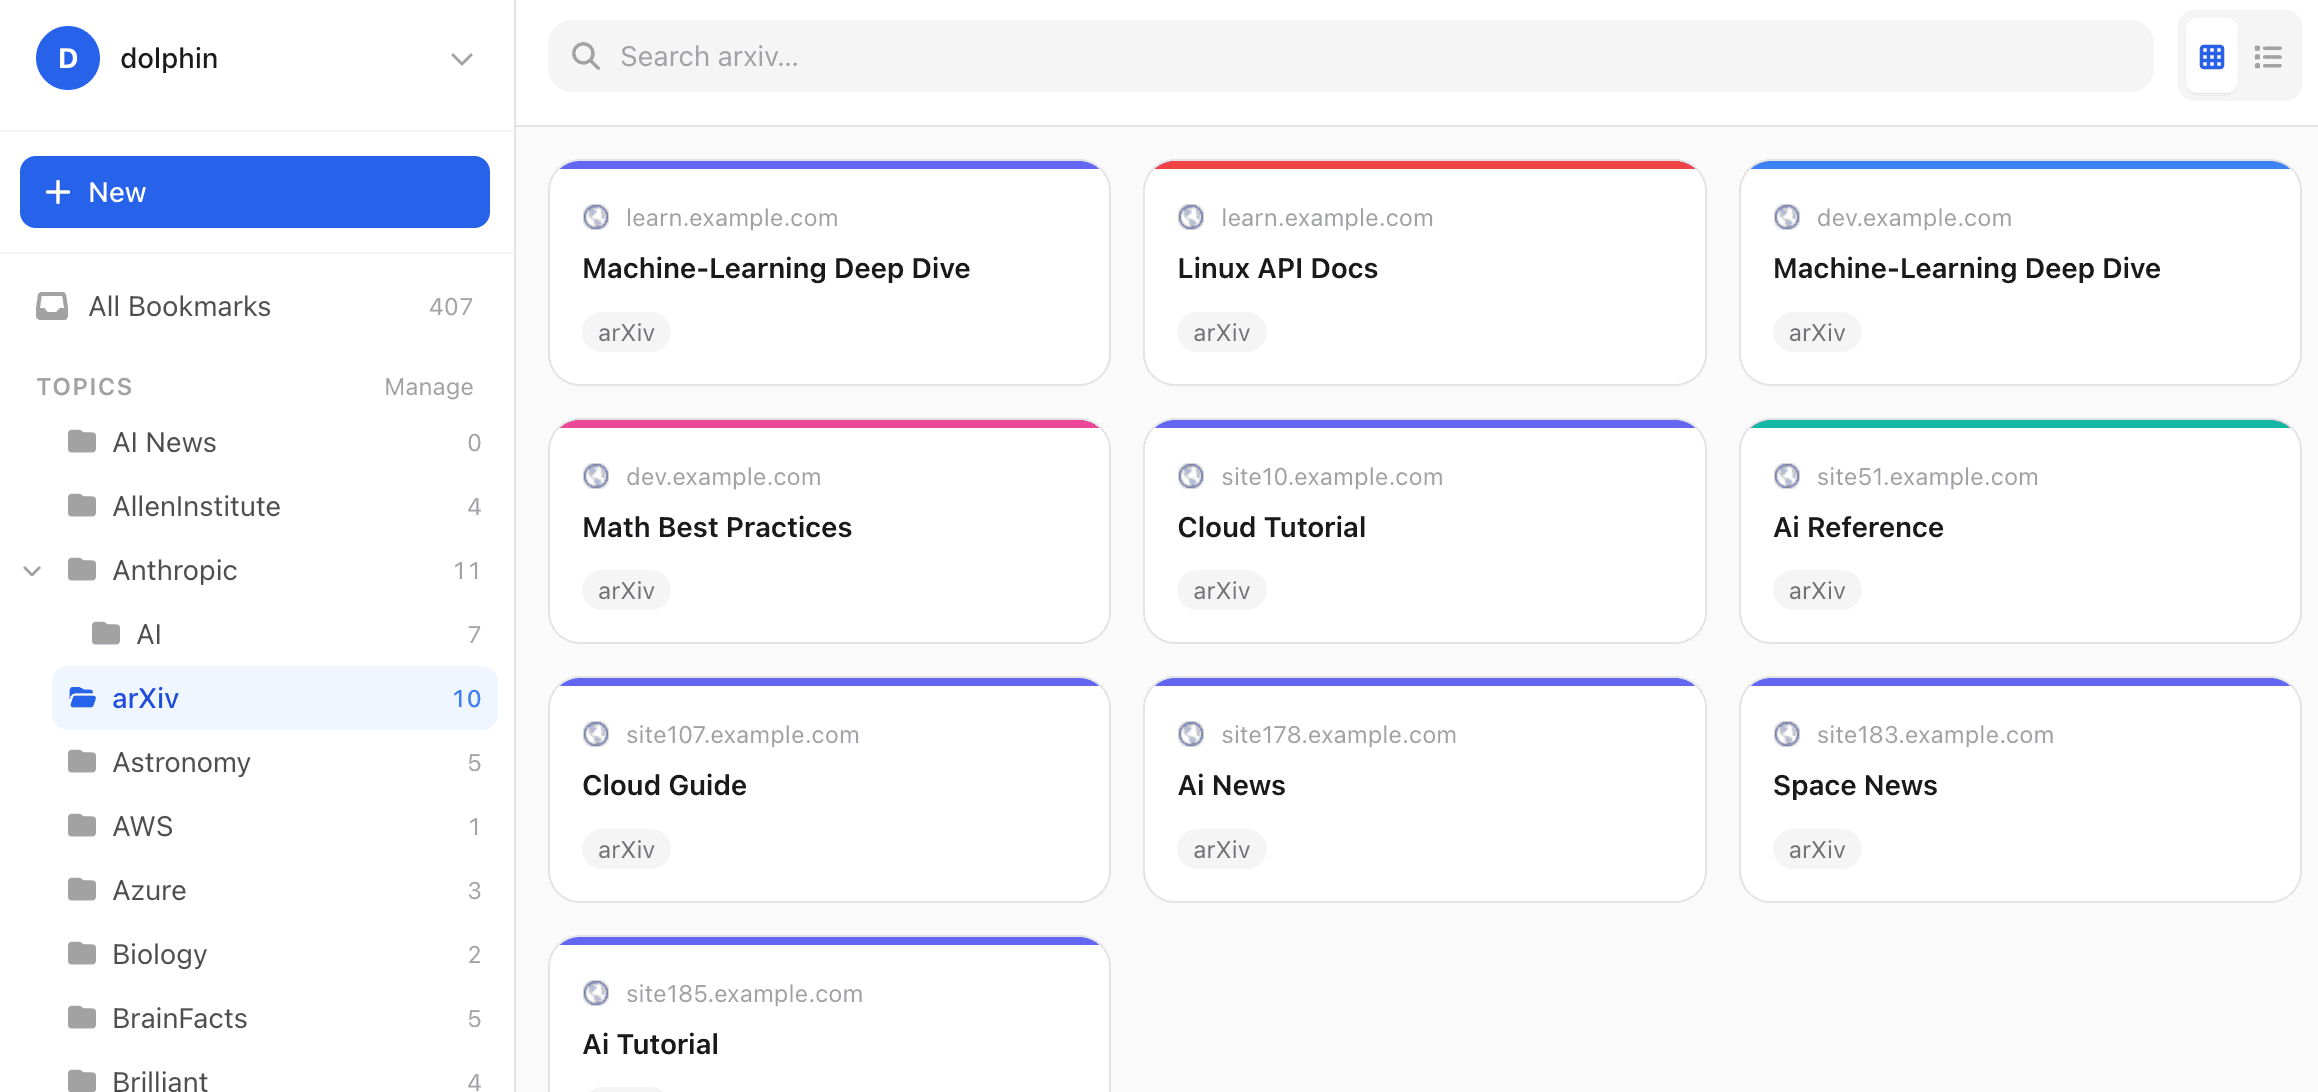The height and width of the screenshot is (1092, 2318).
Task: Click the globe icon beside site10.example.com
Action: tap(1191, 476)
